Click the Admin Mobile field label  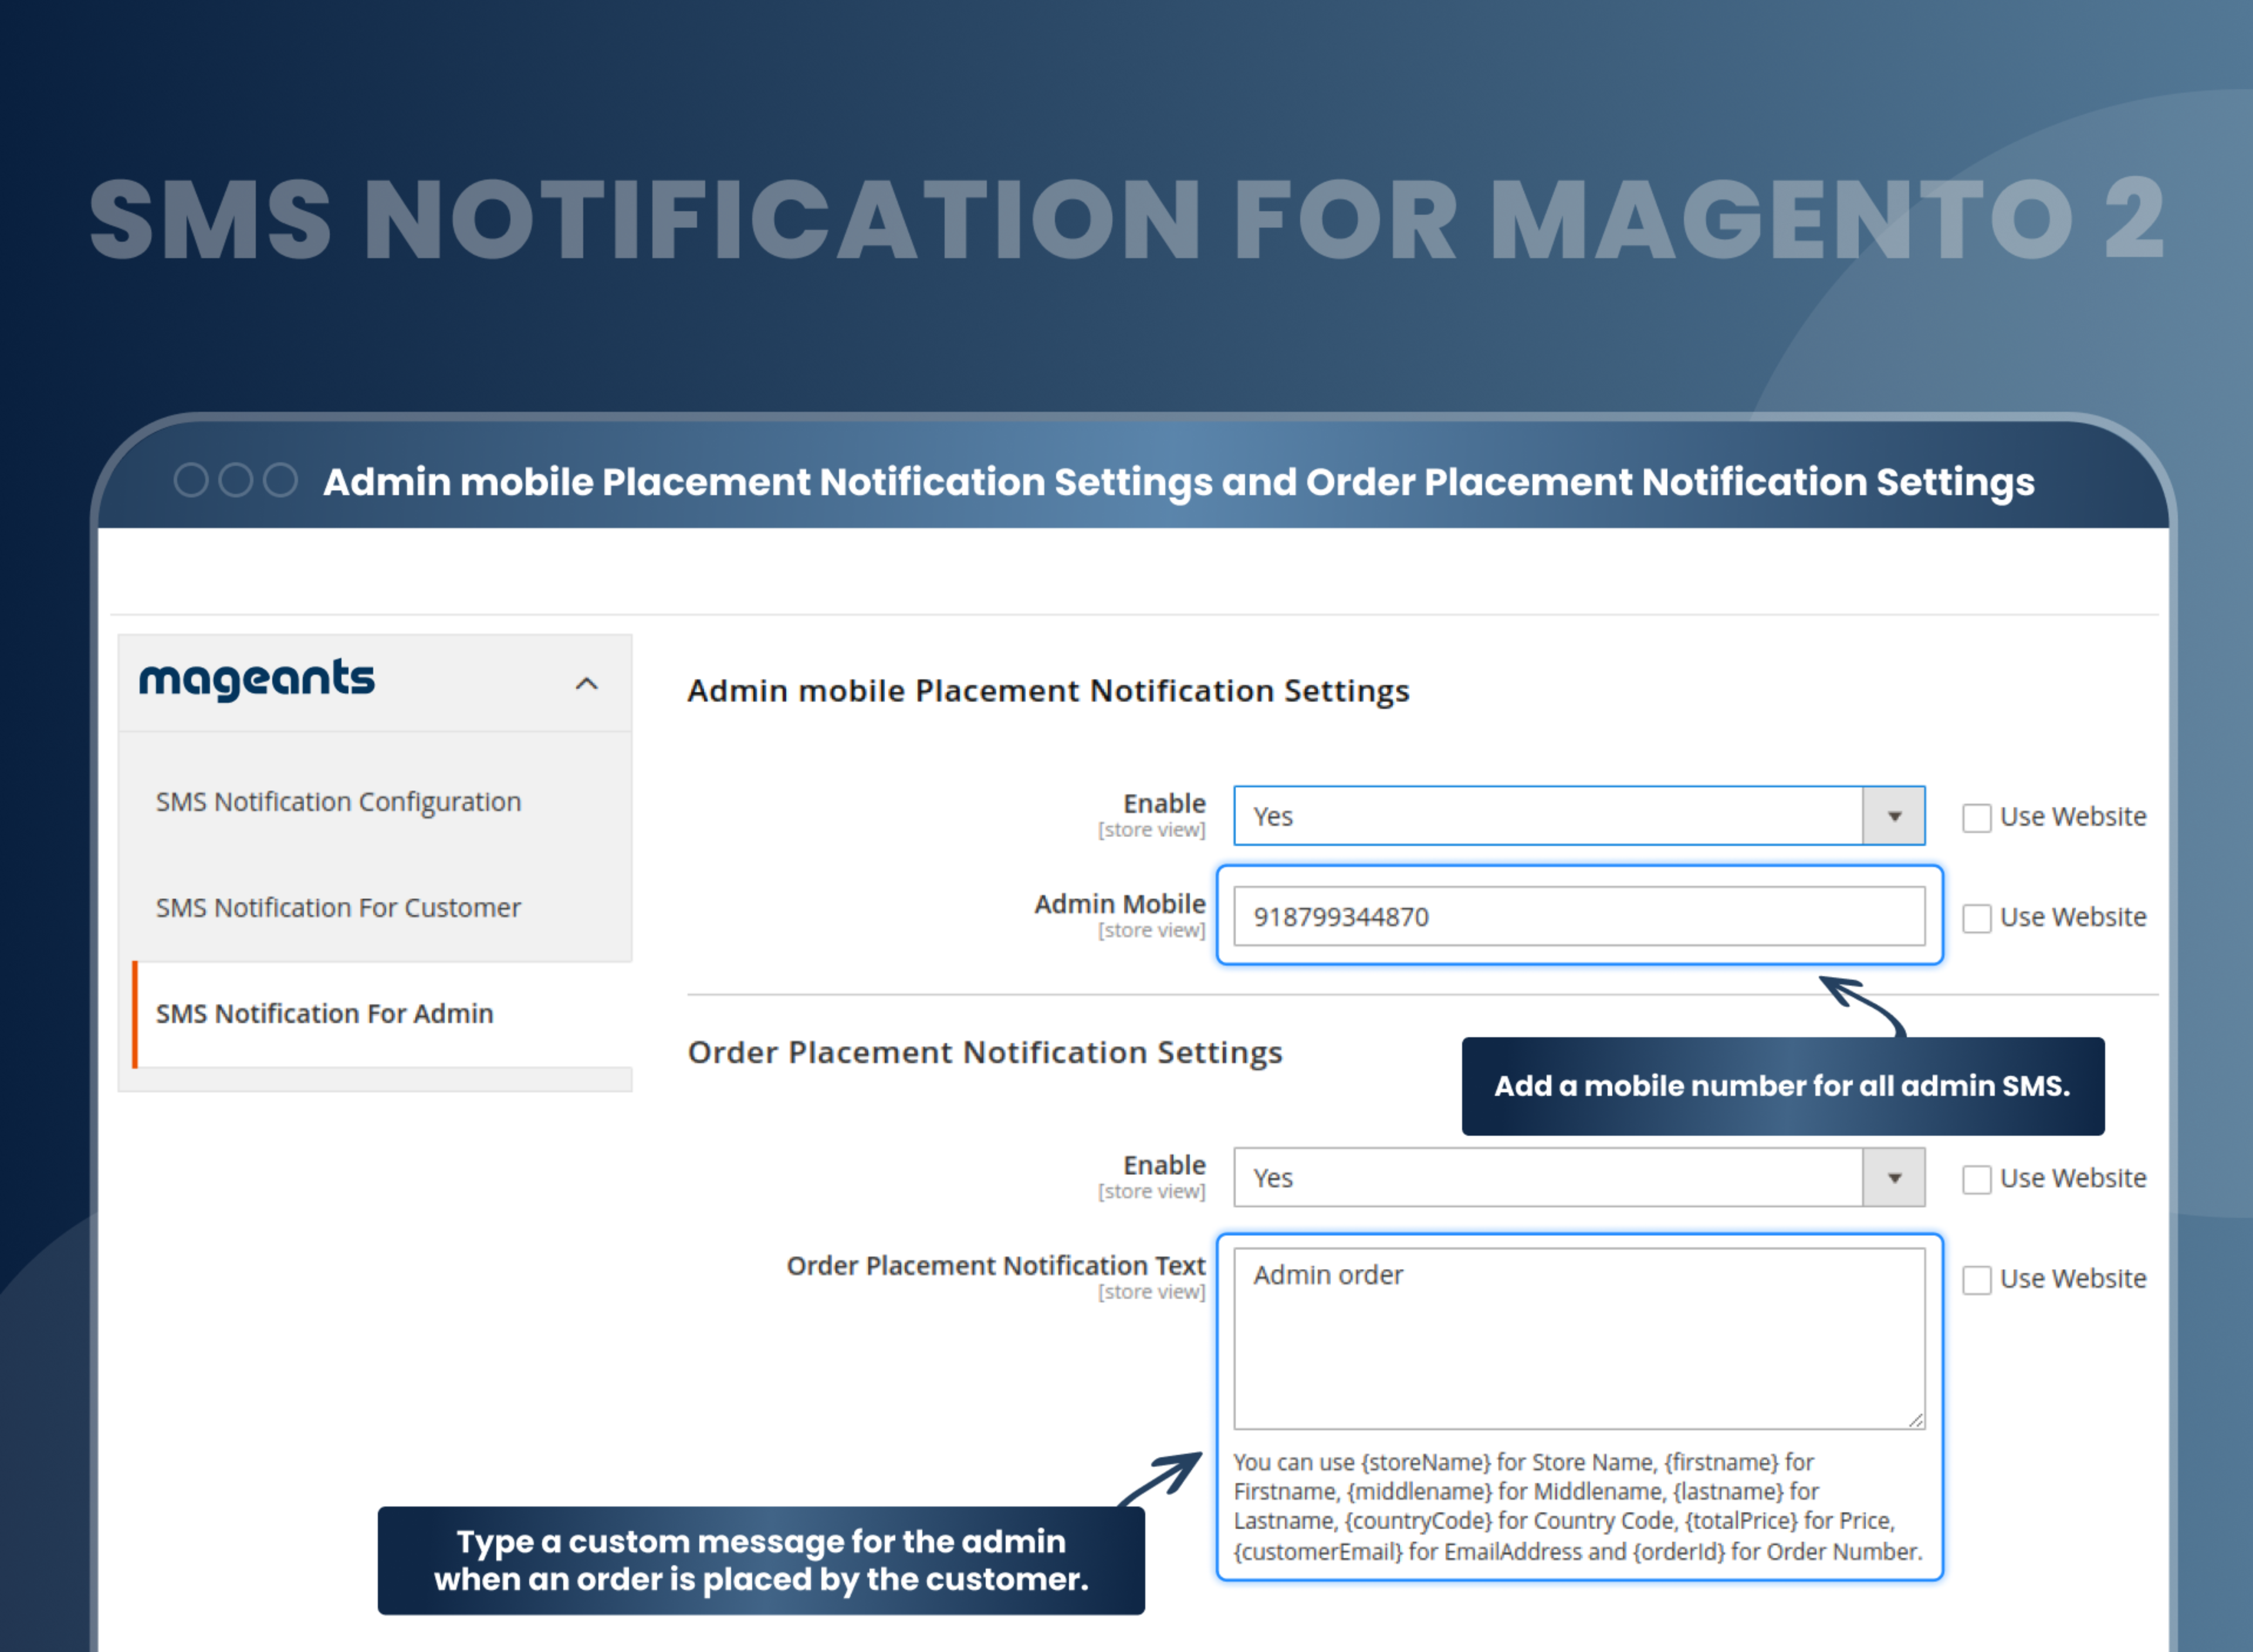pyautogui.click(x=1120, y=904)
